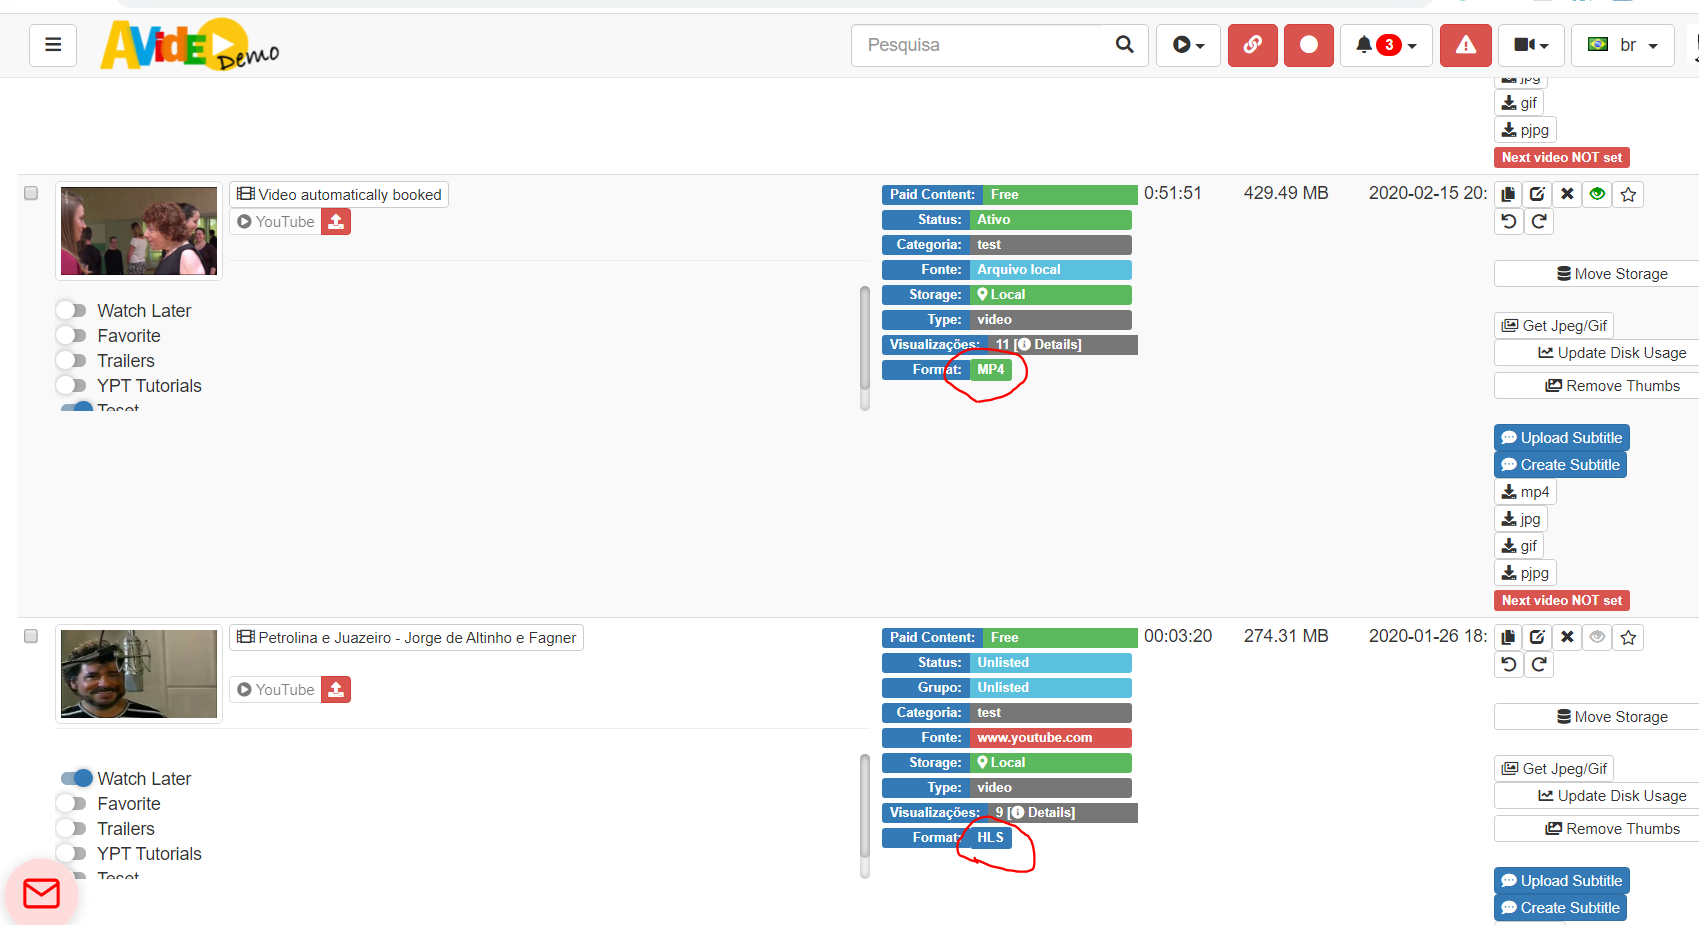Upload Petrolina e Juazeiro to YouTube

(x=336, y=690)
